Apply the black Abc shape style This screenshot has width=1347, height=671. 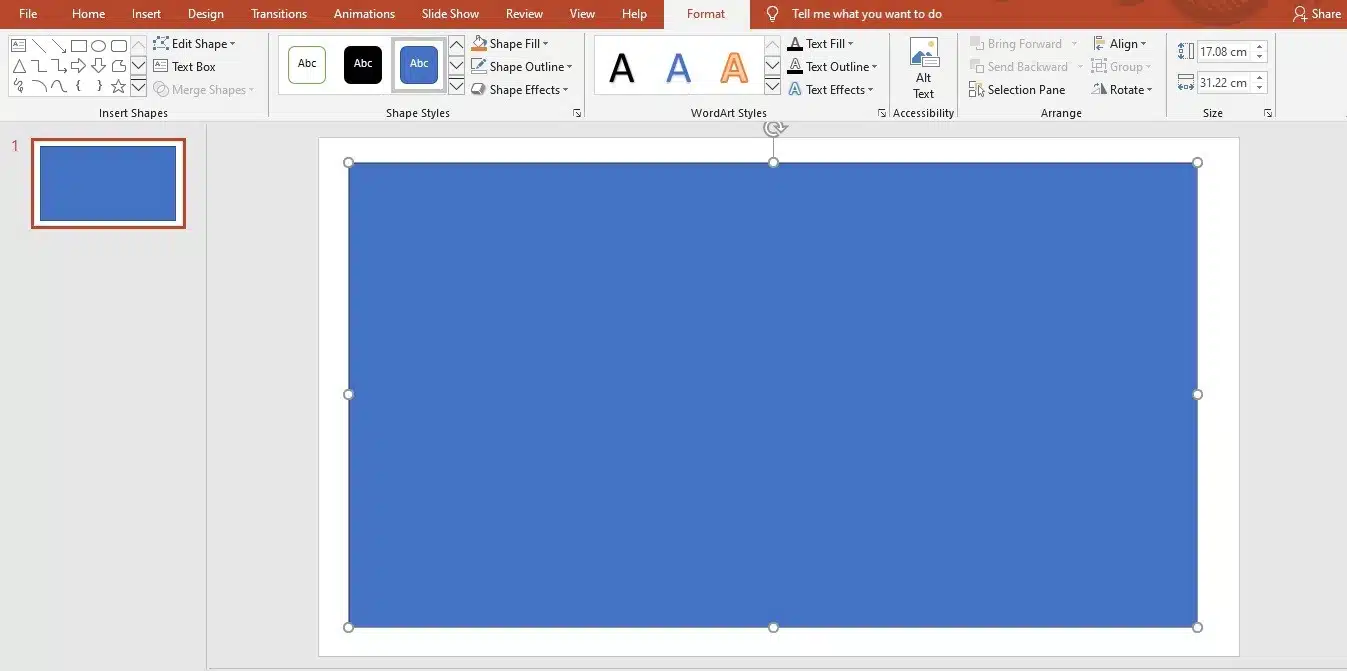[362, 64]
